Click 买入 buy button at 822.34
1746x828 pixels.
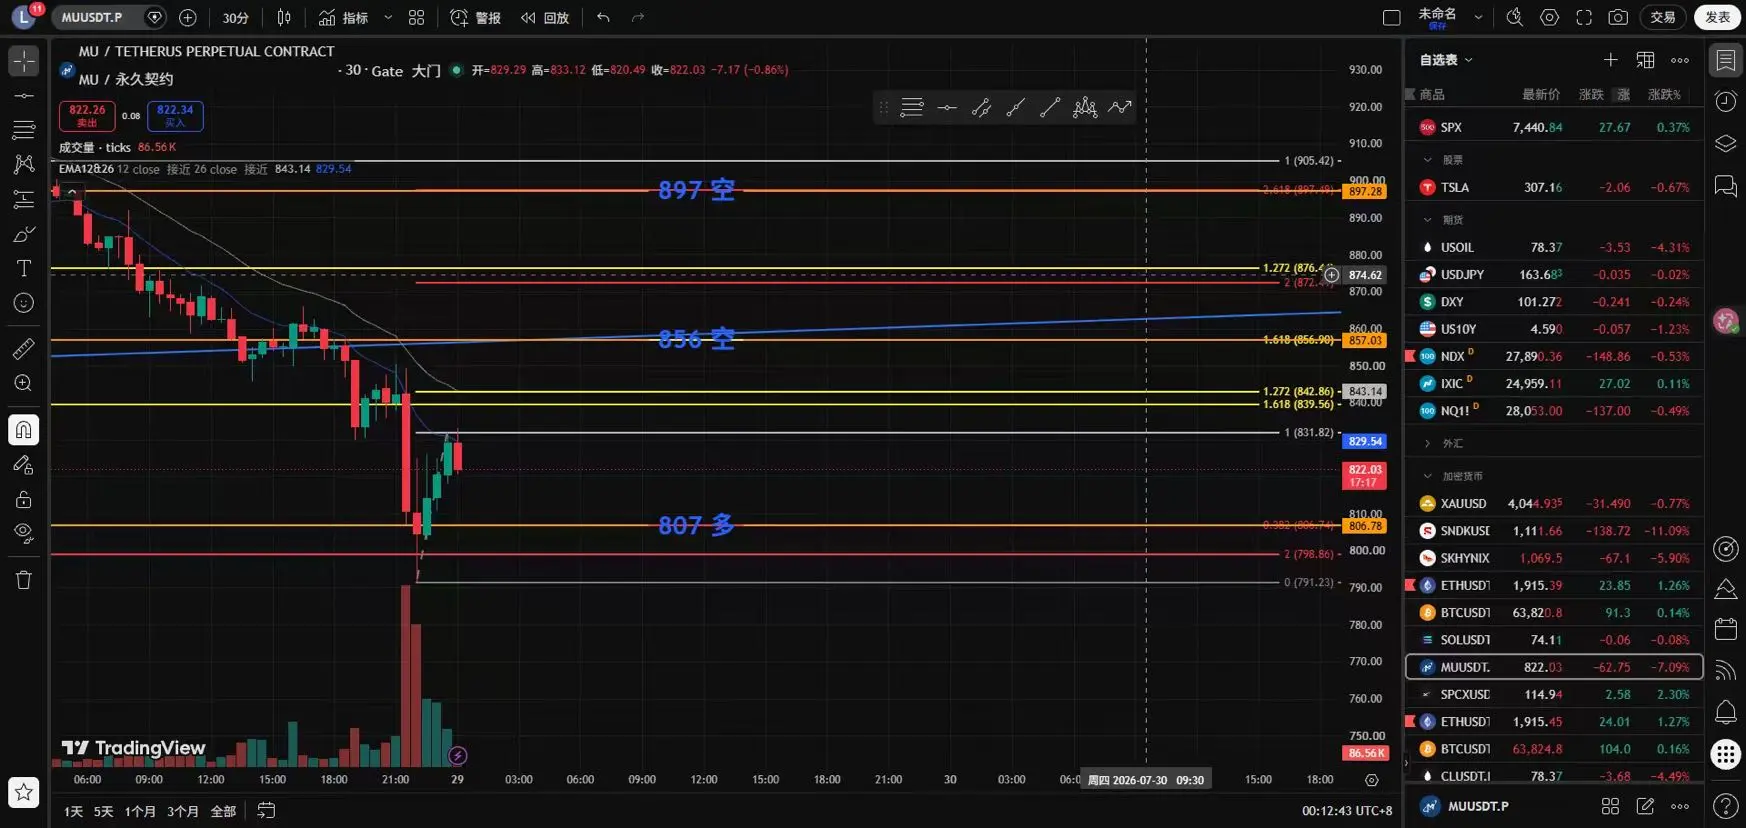tap(175, 116)
